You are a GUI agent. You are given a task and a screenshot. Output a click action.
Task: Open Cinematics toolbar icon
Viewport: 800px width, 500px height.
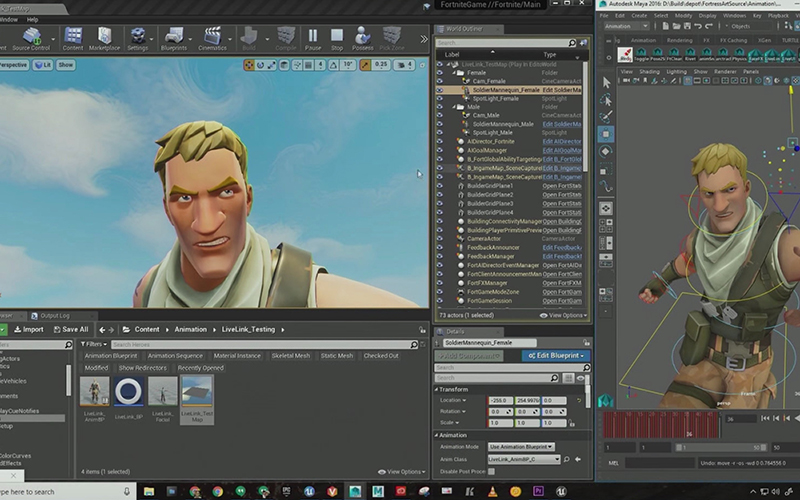coord(212,39)
